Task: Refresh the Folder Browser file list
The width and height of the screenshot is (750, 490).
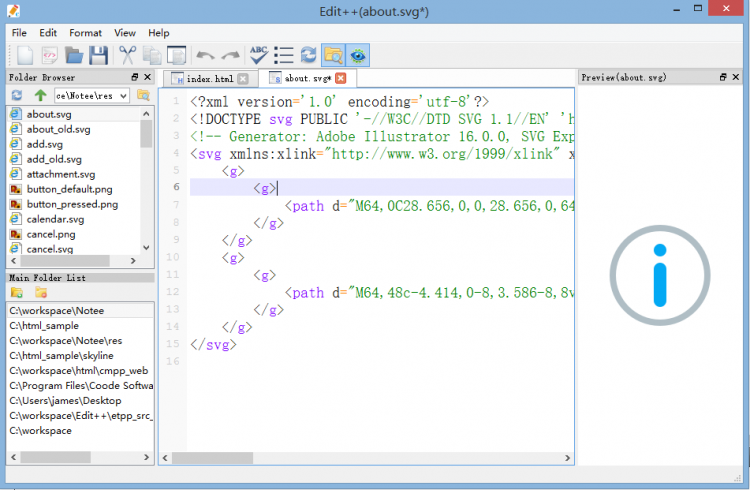Action: tap(17, 95)
